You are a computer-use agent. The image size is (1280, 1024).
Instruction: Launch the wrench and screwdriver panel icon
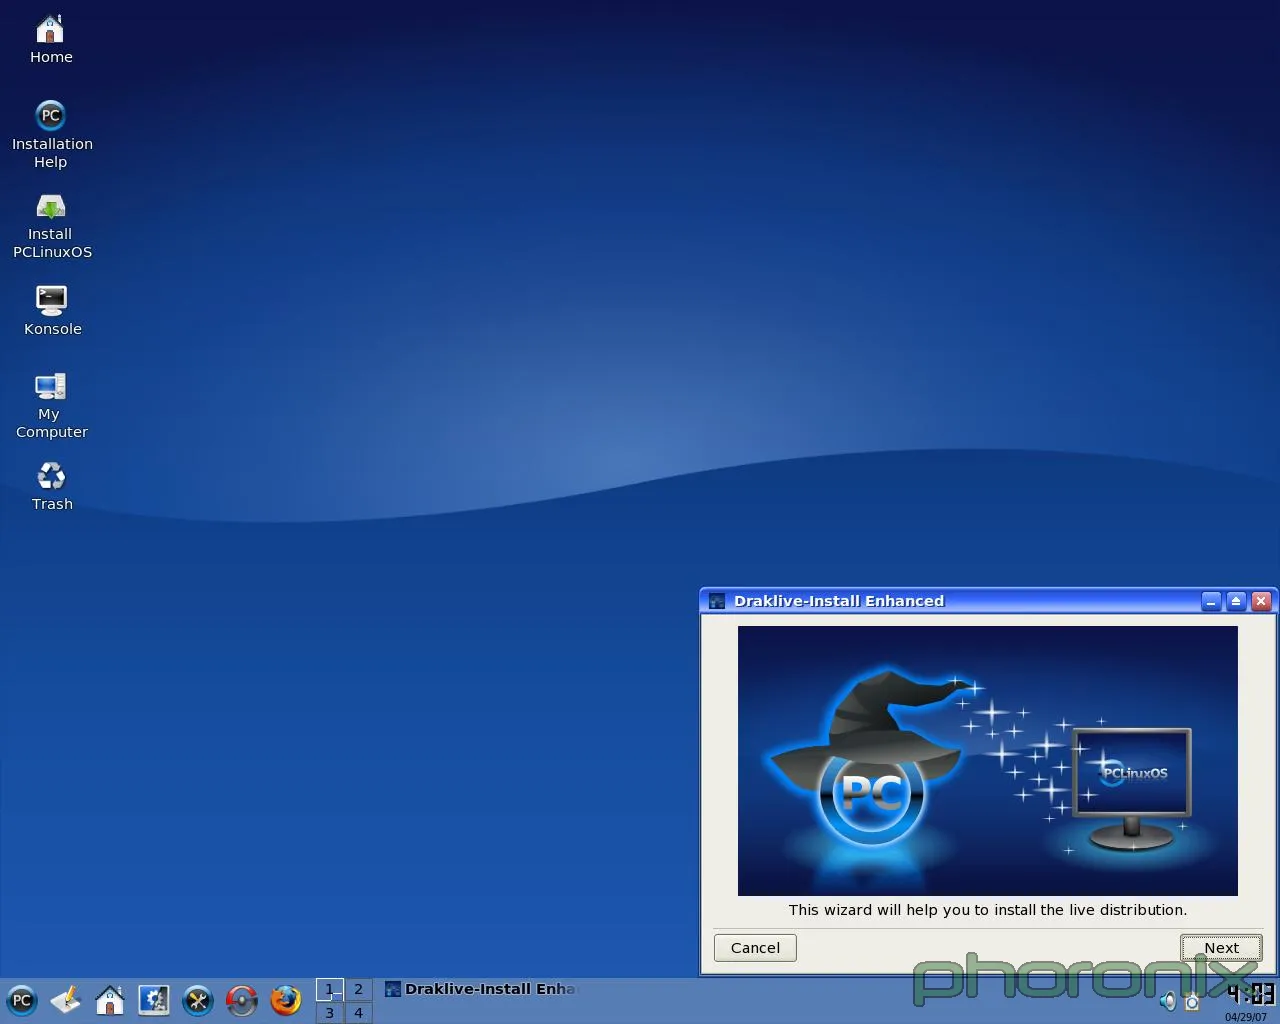198,1000
